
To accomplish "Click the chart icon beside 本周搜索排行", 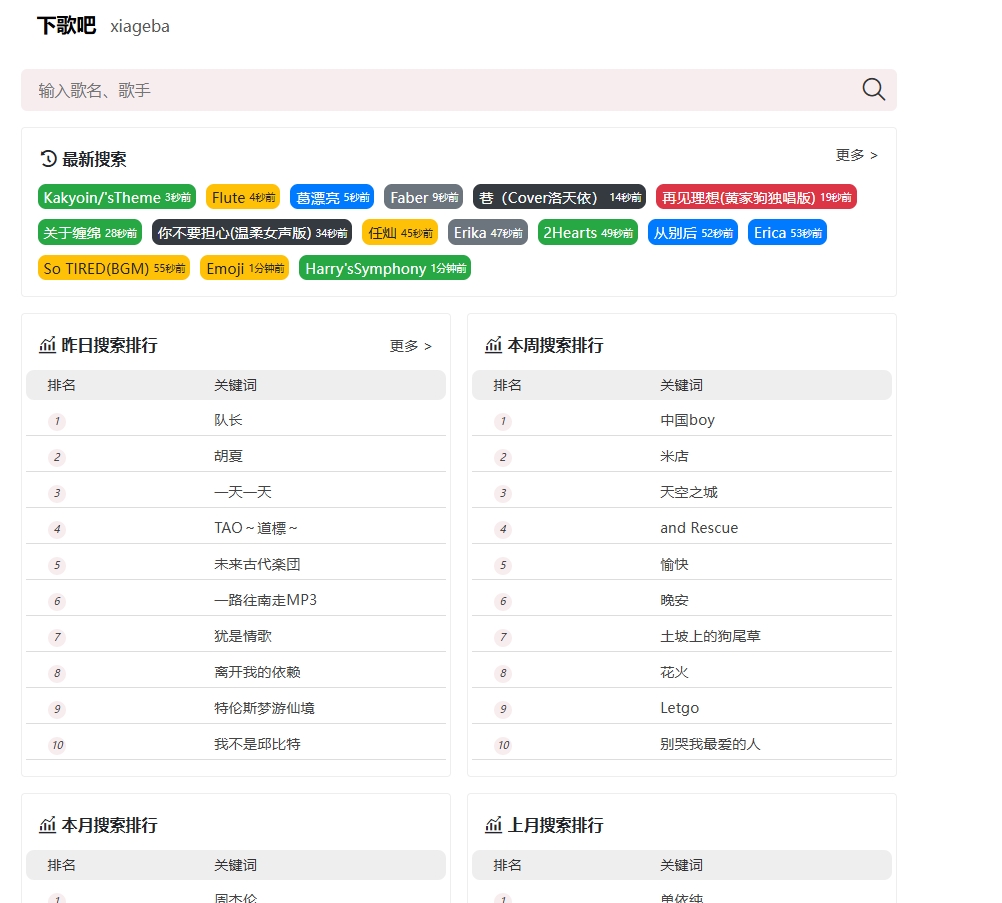I will pyautogui.click(x=494, y=345).
